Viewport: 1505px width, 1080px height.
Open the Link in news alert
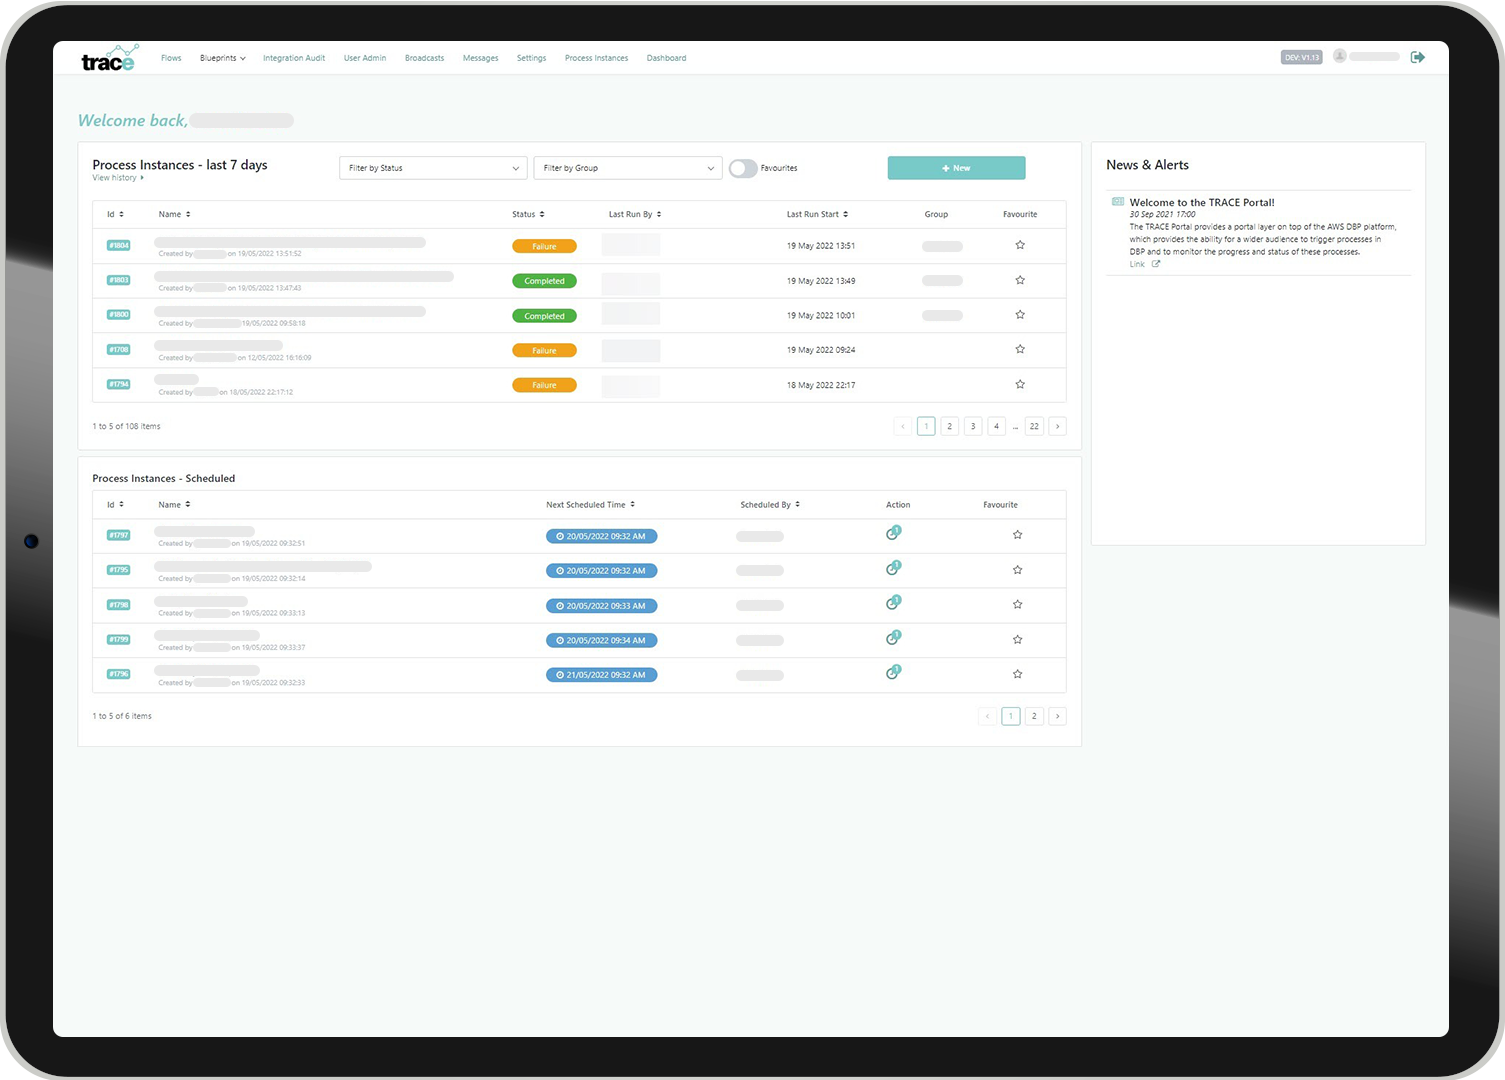coord(1137,264)
